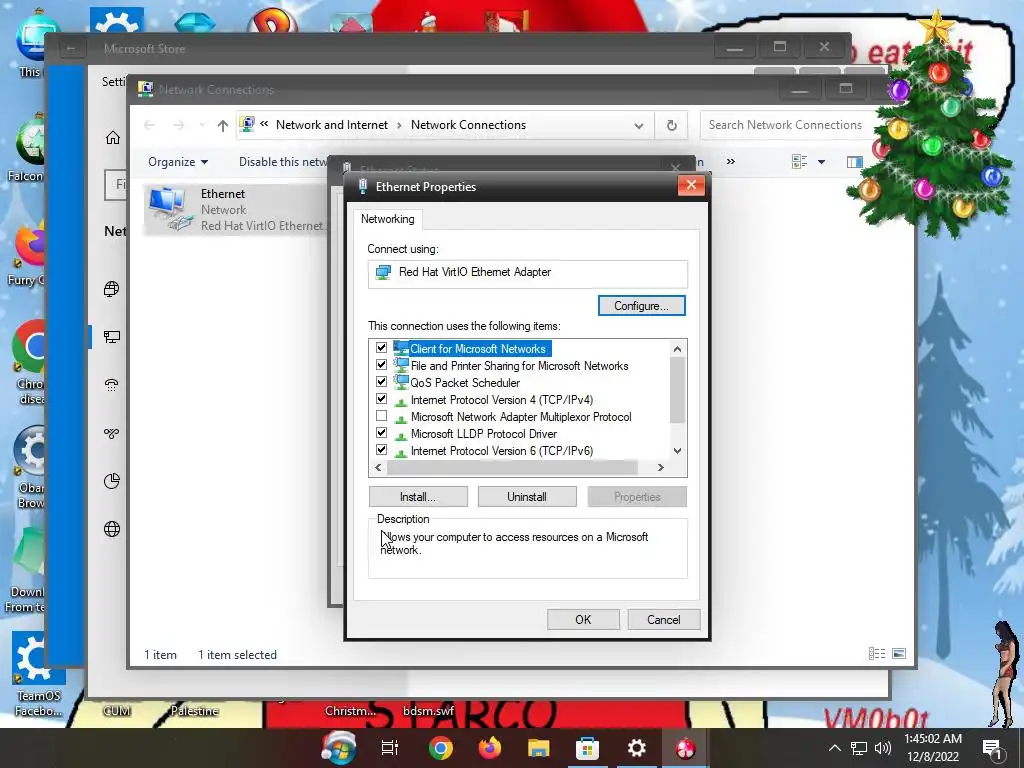Open Dial-up icon in Settings sidebar

112,385
